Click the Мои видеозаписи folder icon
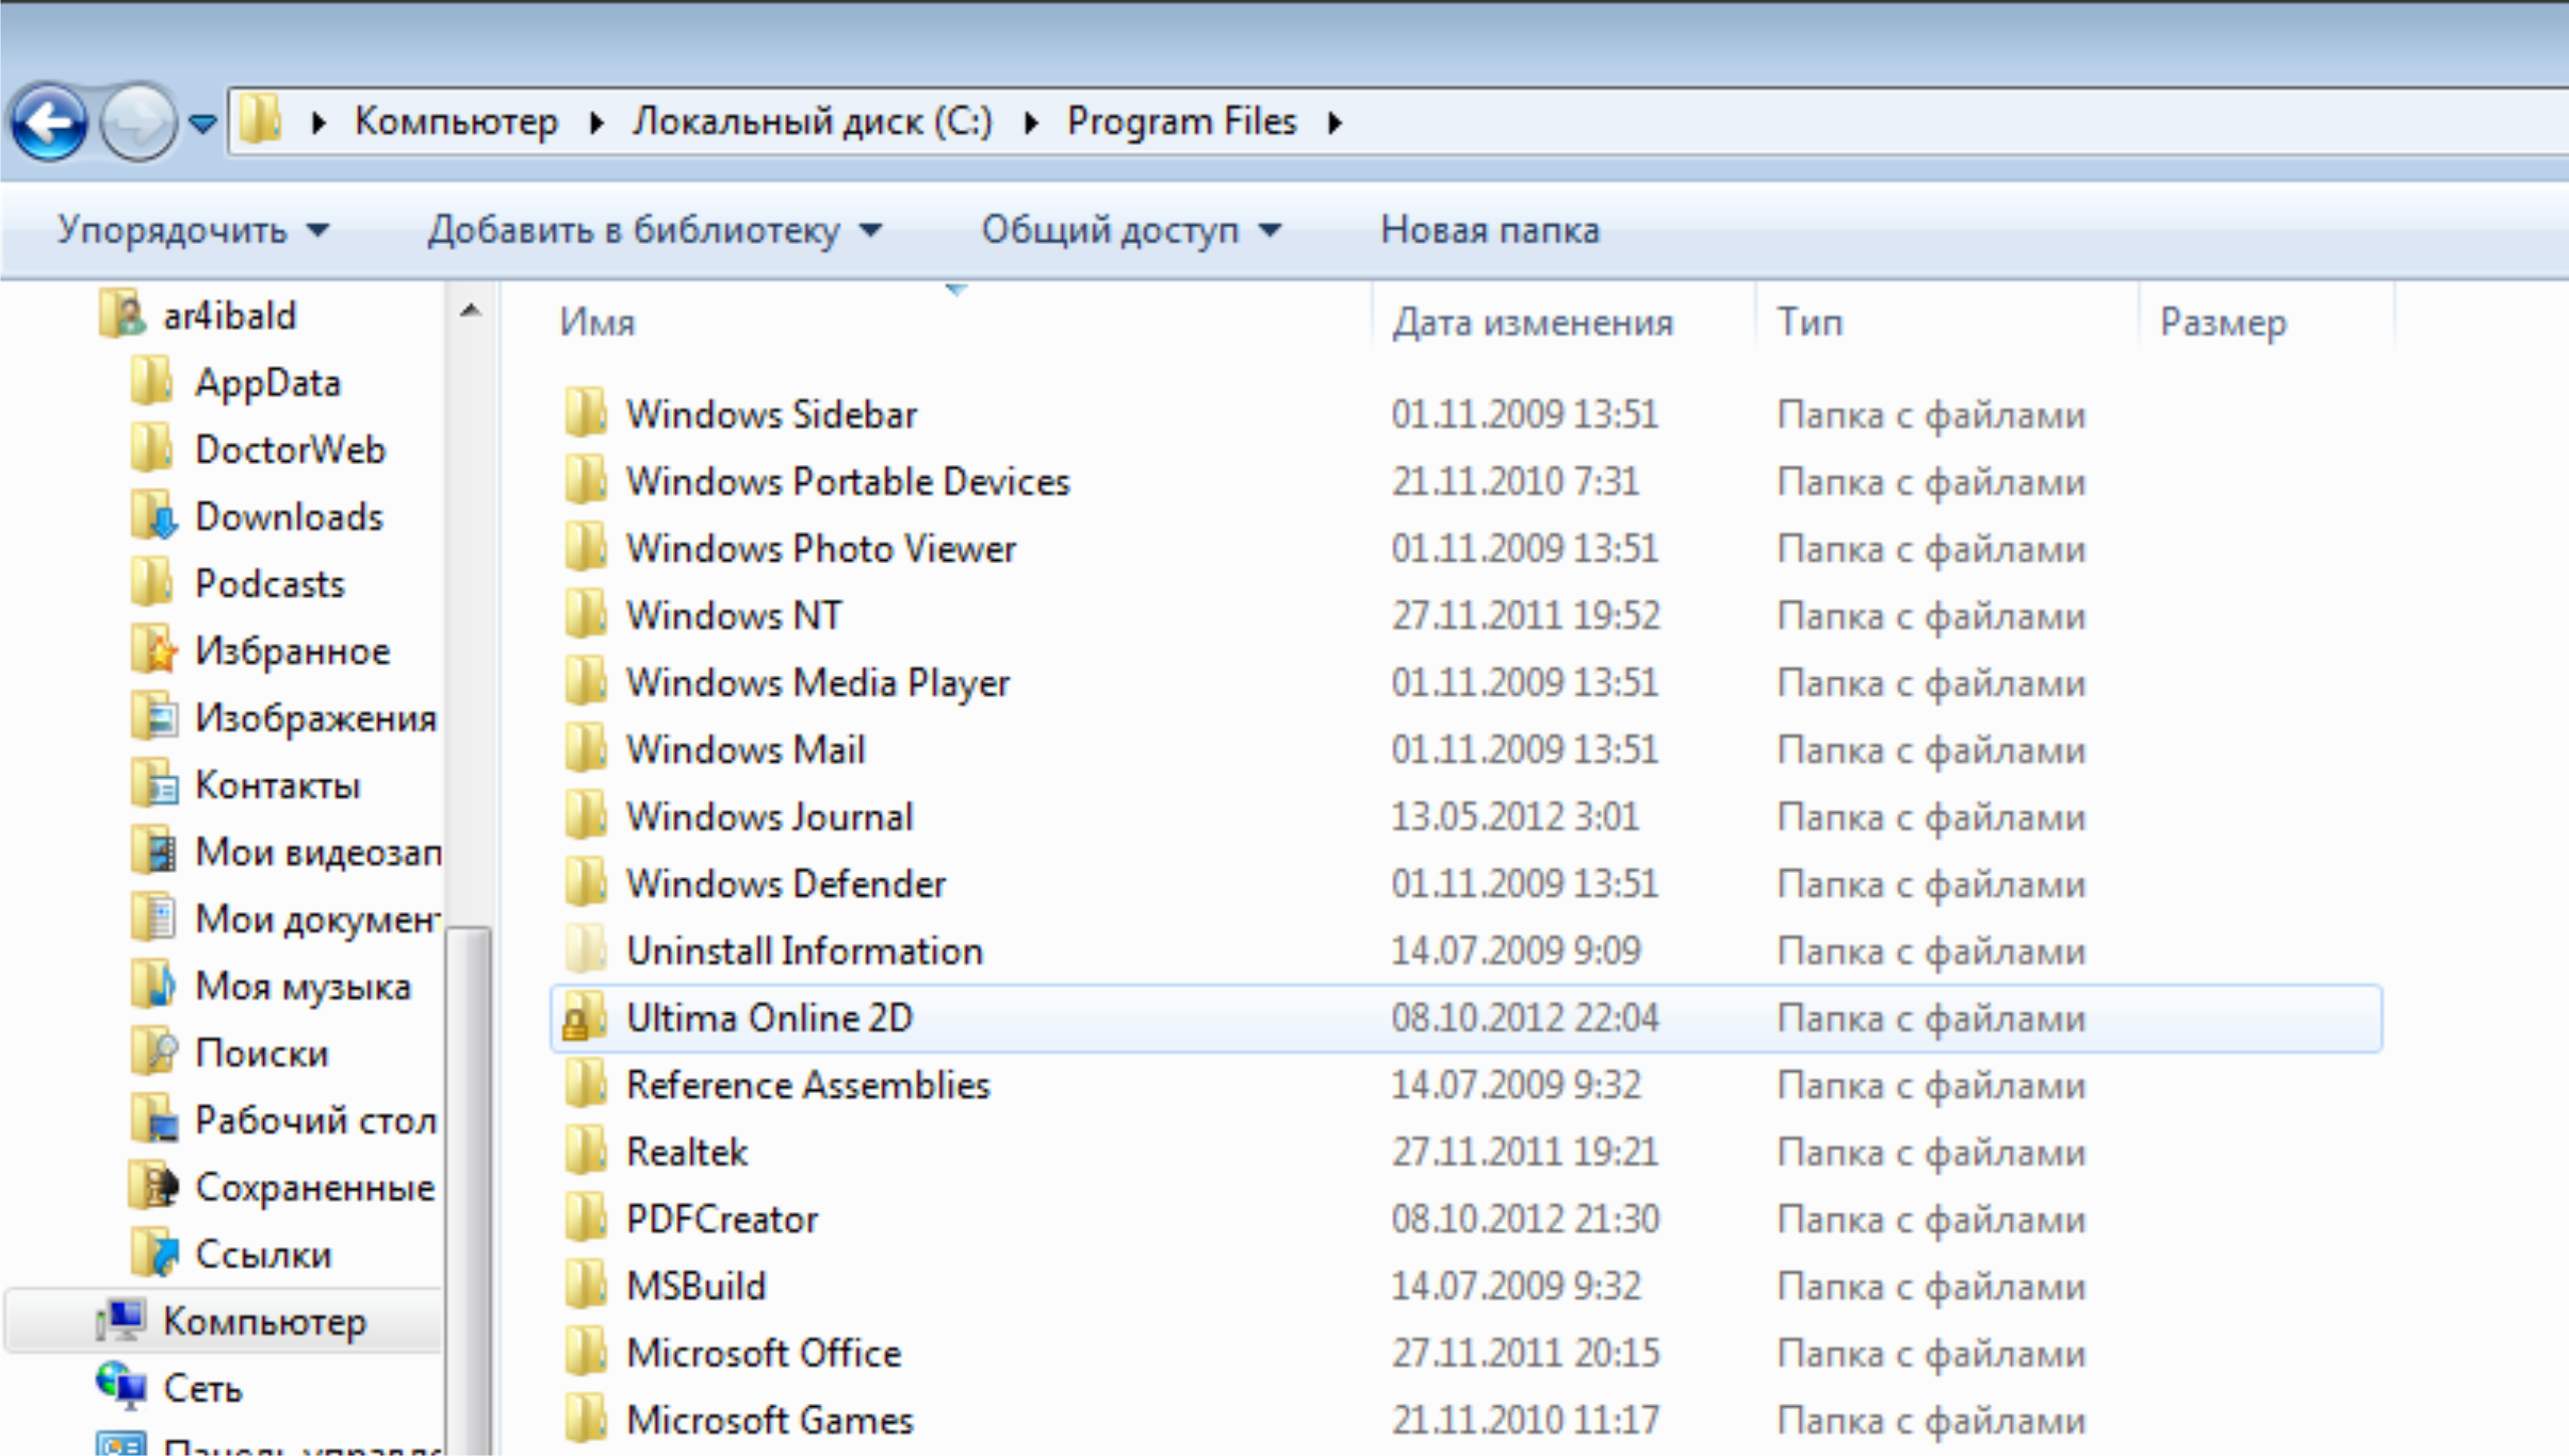 point(153,852)
